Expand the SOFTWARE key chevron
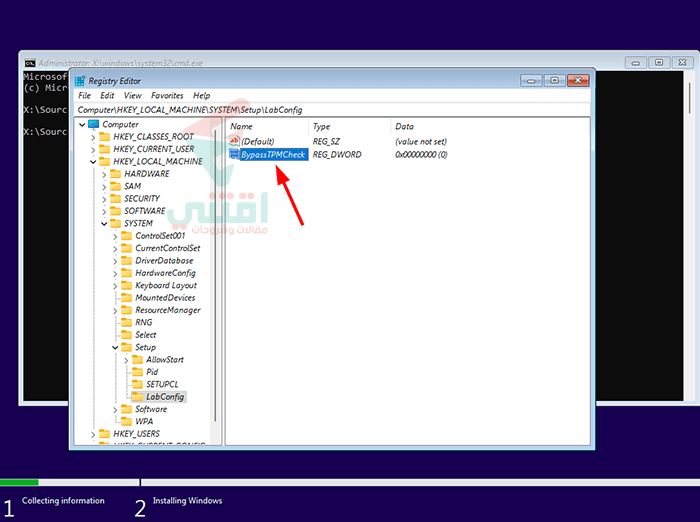 tap(104, 211)
